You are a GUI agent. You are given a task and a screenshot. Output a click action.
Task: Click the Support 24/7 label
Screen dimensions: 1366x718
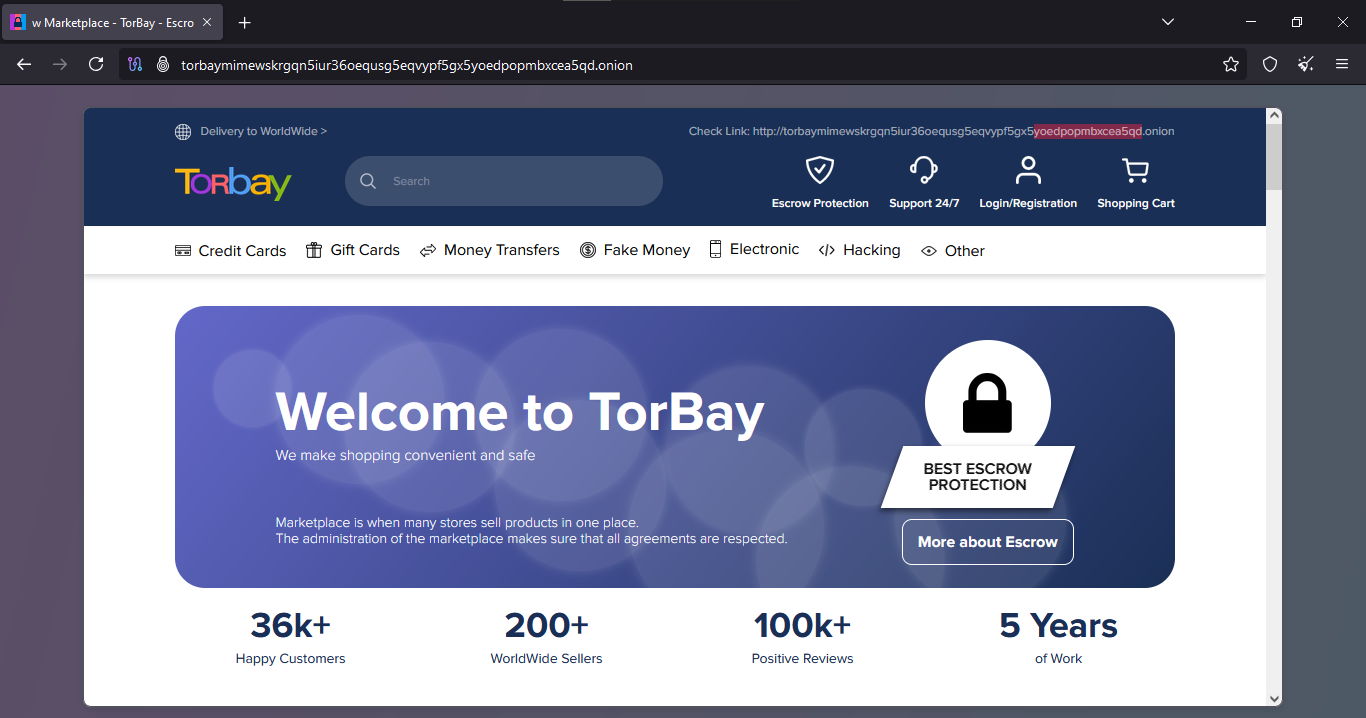point(924,203)
